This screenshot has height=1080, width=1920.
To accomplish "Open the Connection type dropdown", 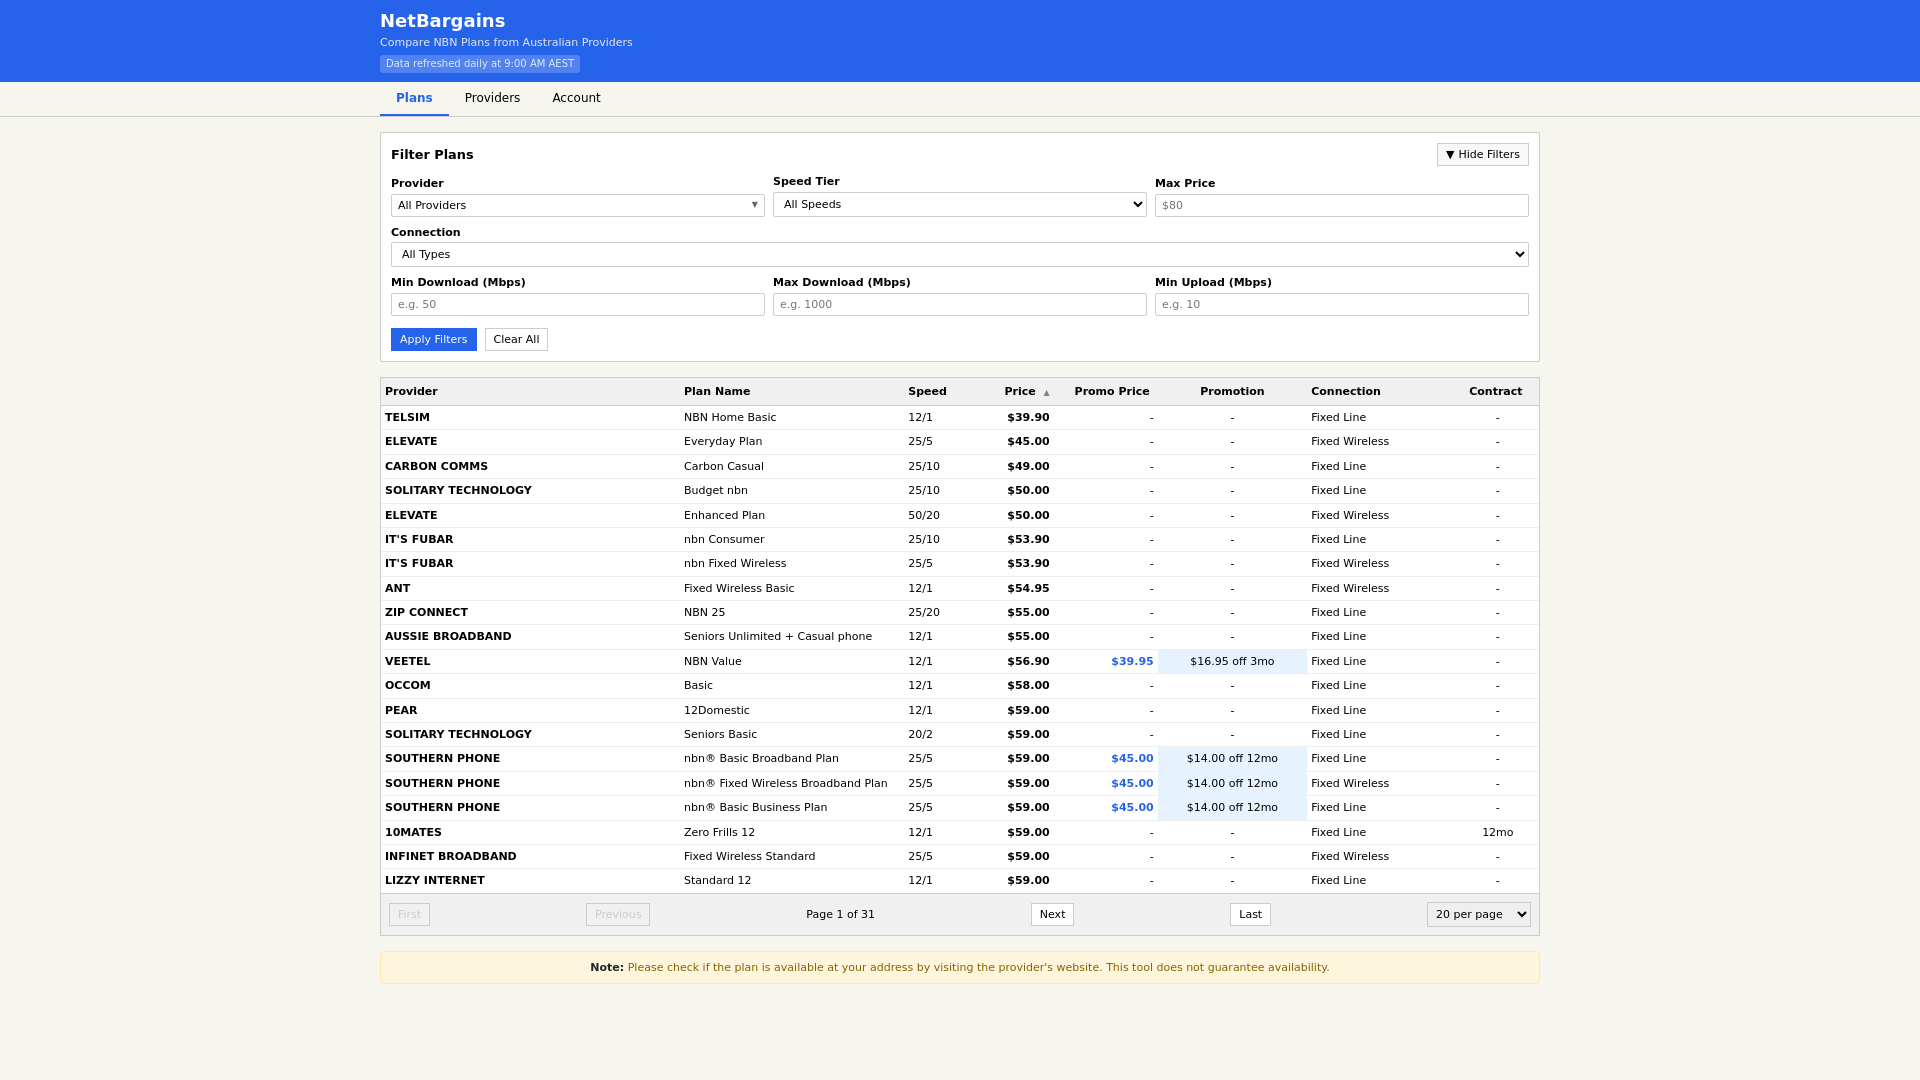I will (x=959, y=255).
